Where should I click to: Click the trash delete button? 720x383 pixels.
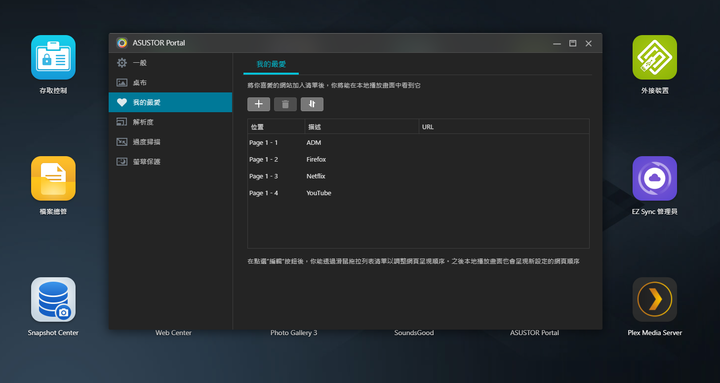coord(285,104)
